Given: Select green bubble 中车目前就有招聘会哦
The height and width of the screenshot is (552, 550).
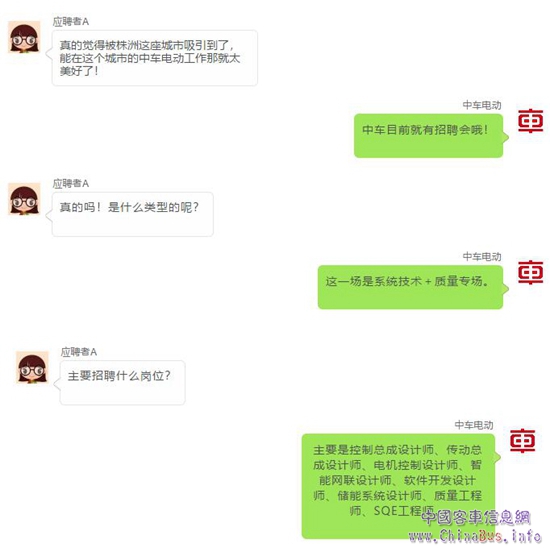Looking at the screenshot, I should click(x=428, y=136).
